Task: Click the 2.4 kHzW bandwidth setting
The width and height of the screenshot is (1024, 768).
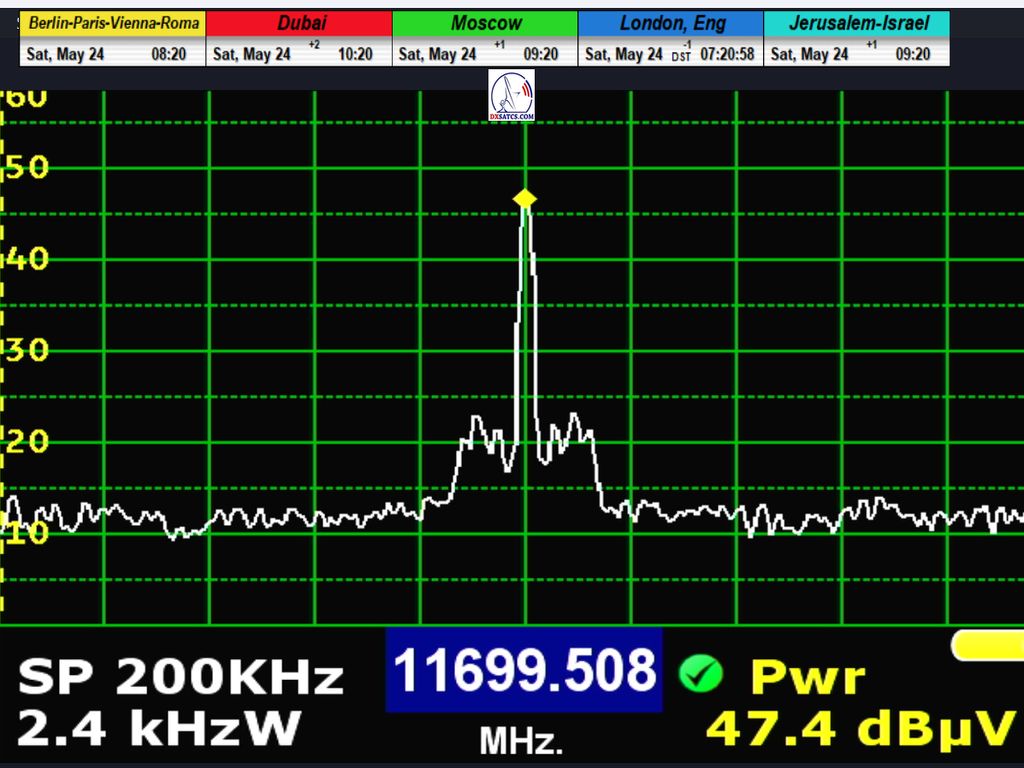Action: [158, 729]
